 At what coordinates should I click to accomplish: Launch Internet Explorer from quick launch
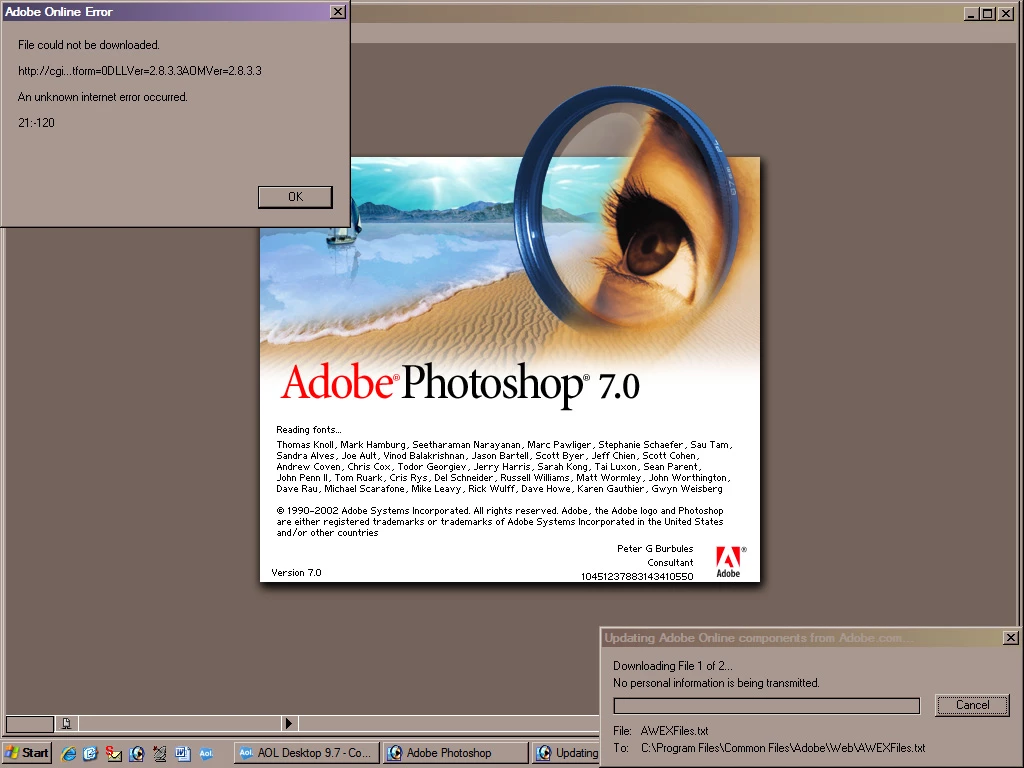68,754
